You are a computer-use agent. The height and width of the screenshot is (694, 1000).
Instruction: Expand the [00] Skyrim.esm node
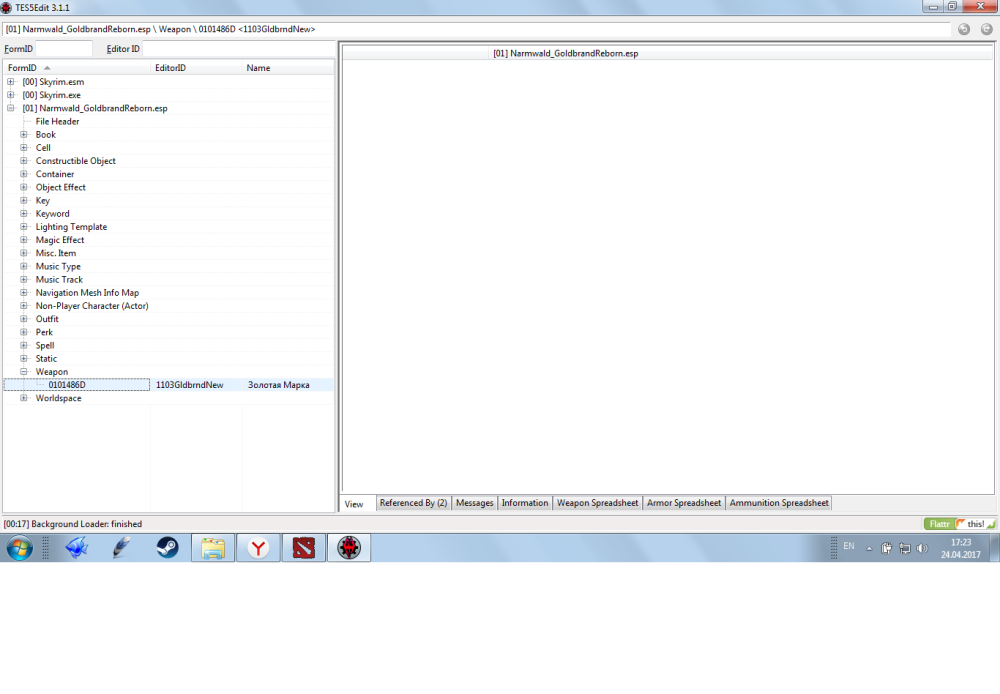click(x=11, y=82)
